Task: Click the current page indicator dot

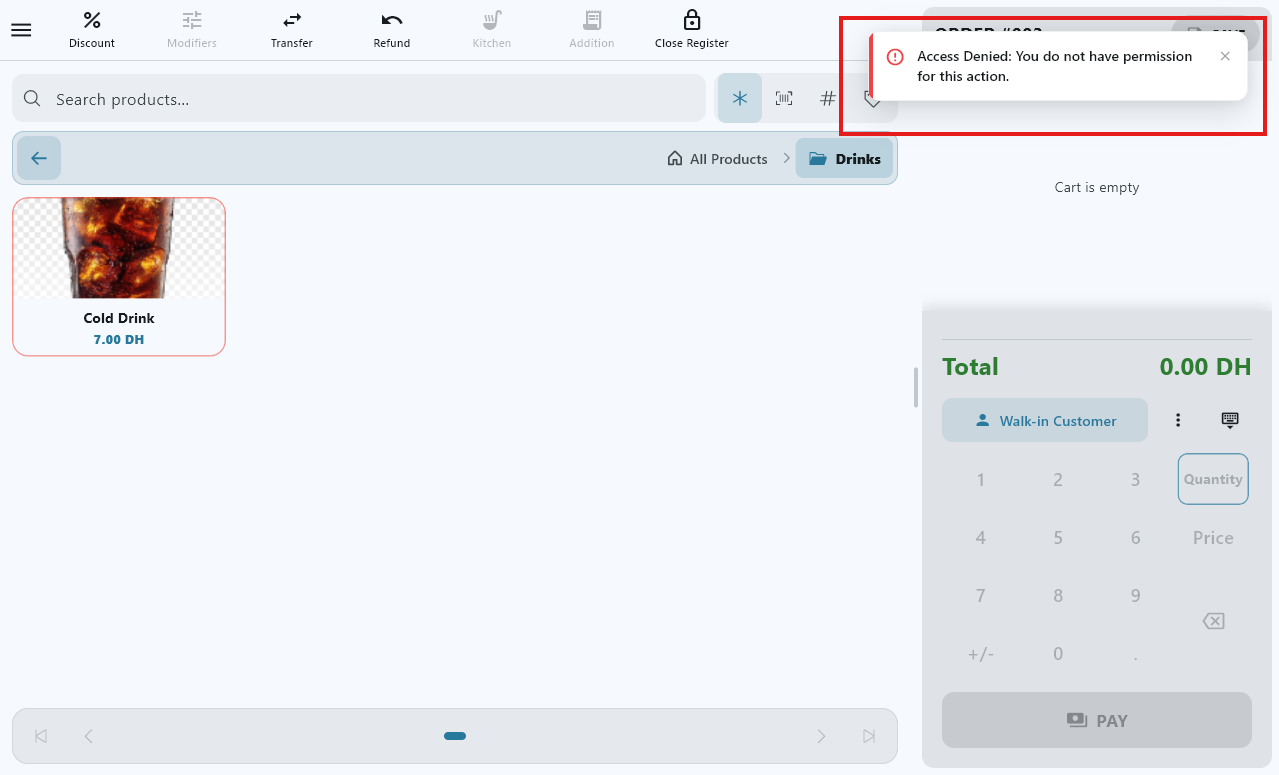Action: (455, 736)
